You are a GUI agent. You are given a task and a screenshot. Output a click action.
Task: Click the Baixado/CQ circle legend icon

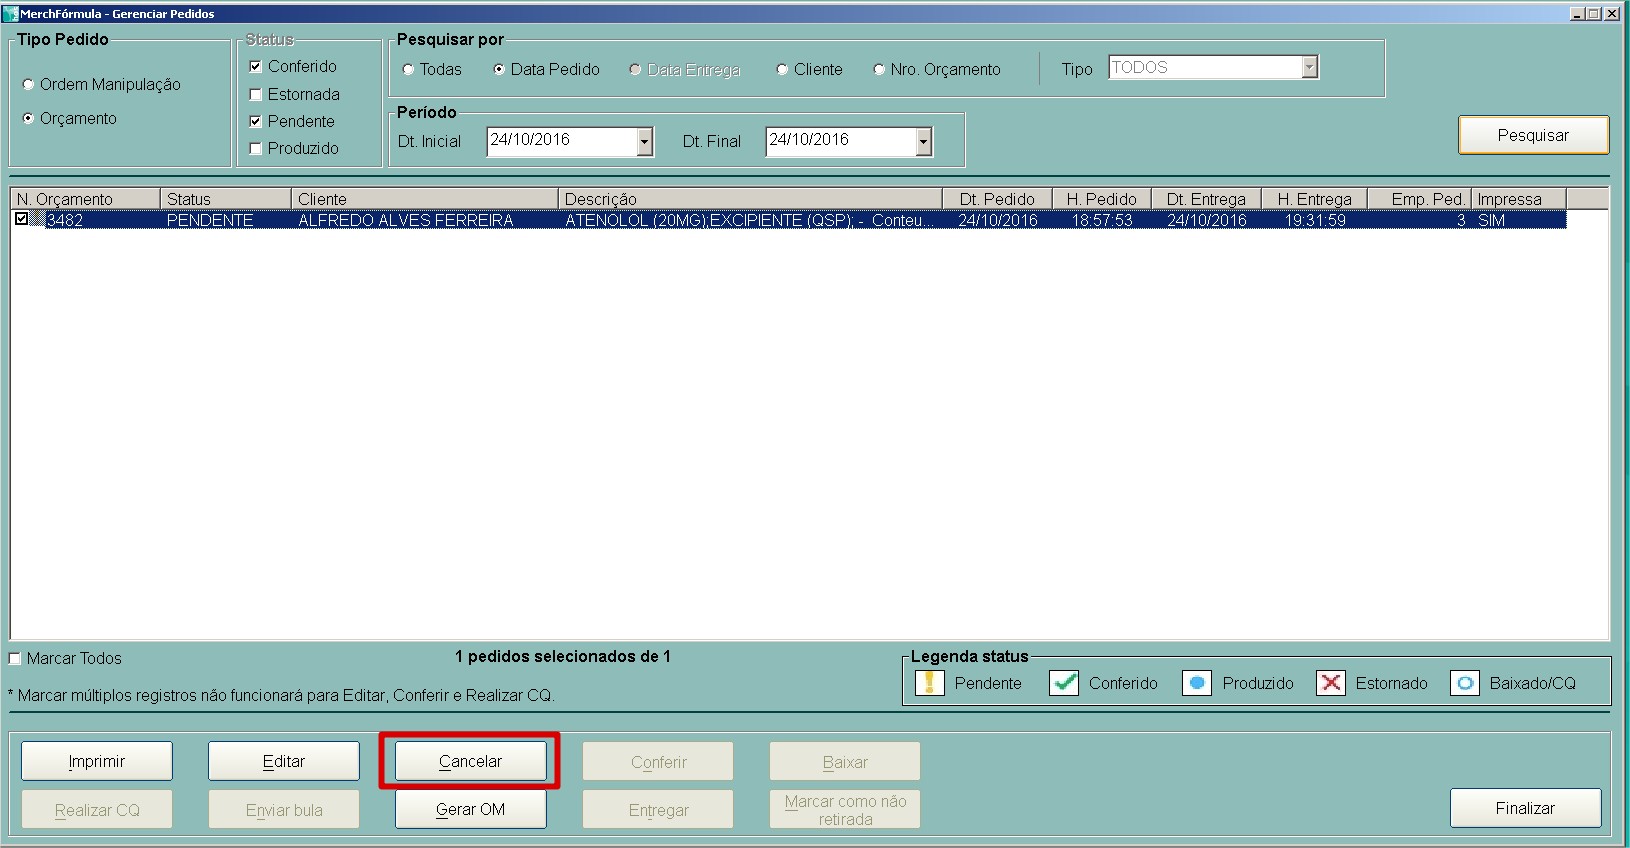[x=1464, y=683]
